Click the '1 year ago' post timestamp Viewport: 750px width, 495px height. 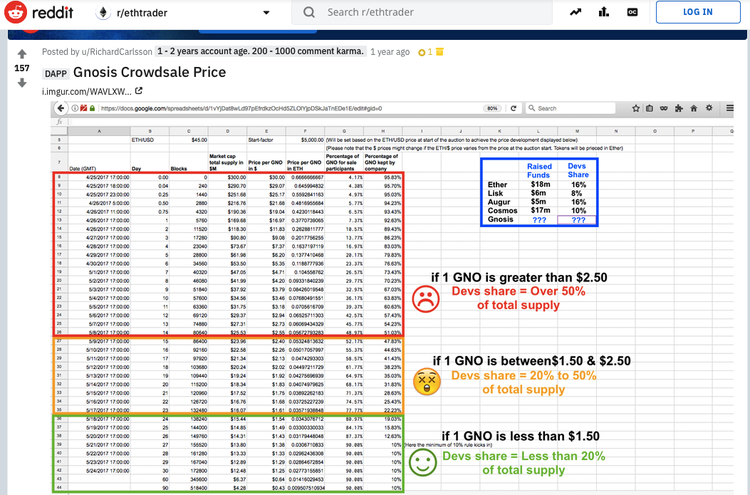[x=389, y=52]
